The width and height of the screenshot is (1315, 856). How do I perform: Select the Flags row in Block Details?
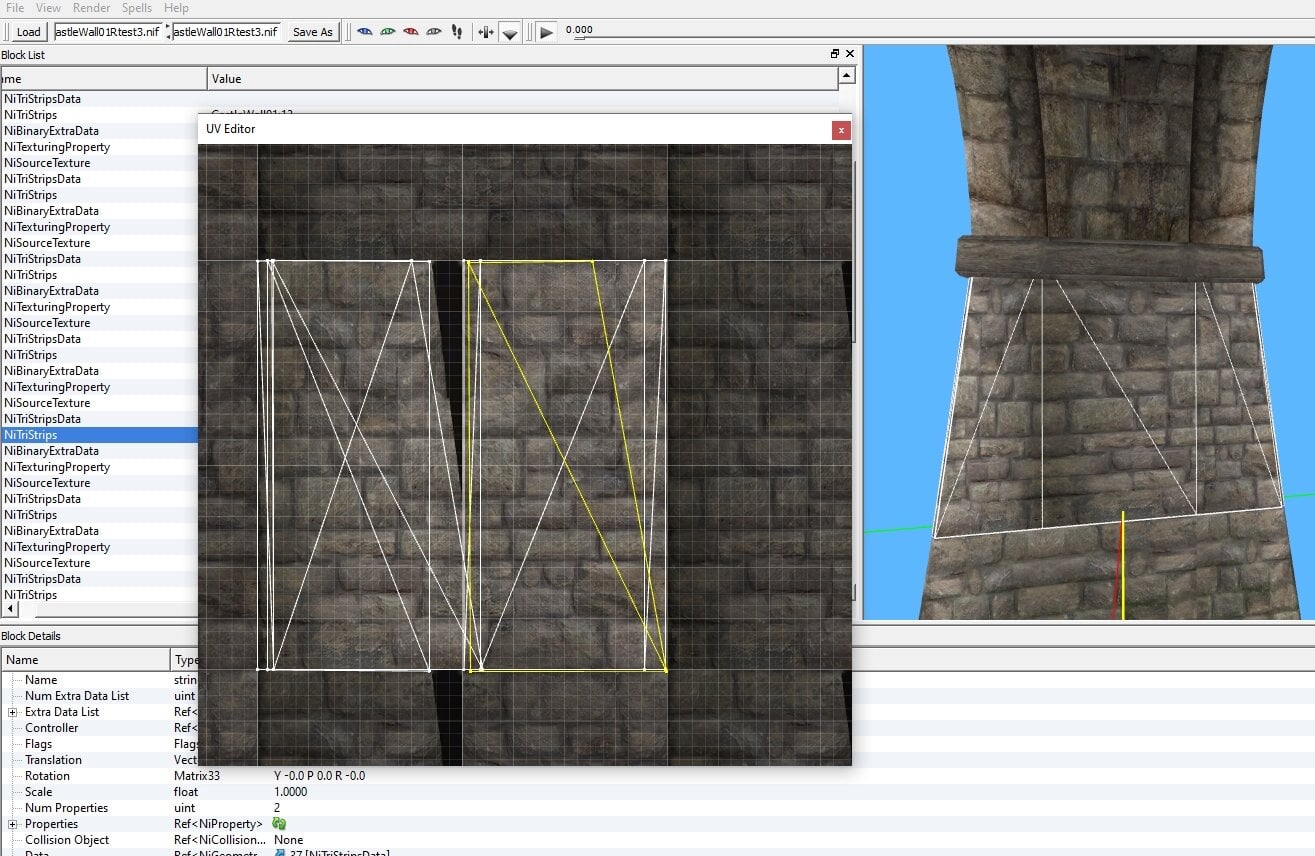pos(99,744)
